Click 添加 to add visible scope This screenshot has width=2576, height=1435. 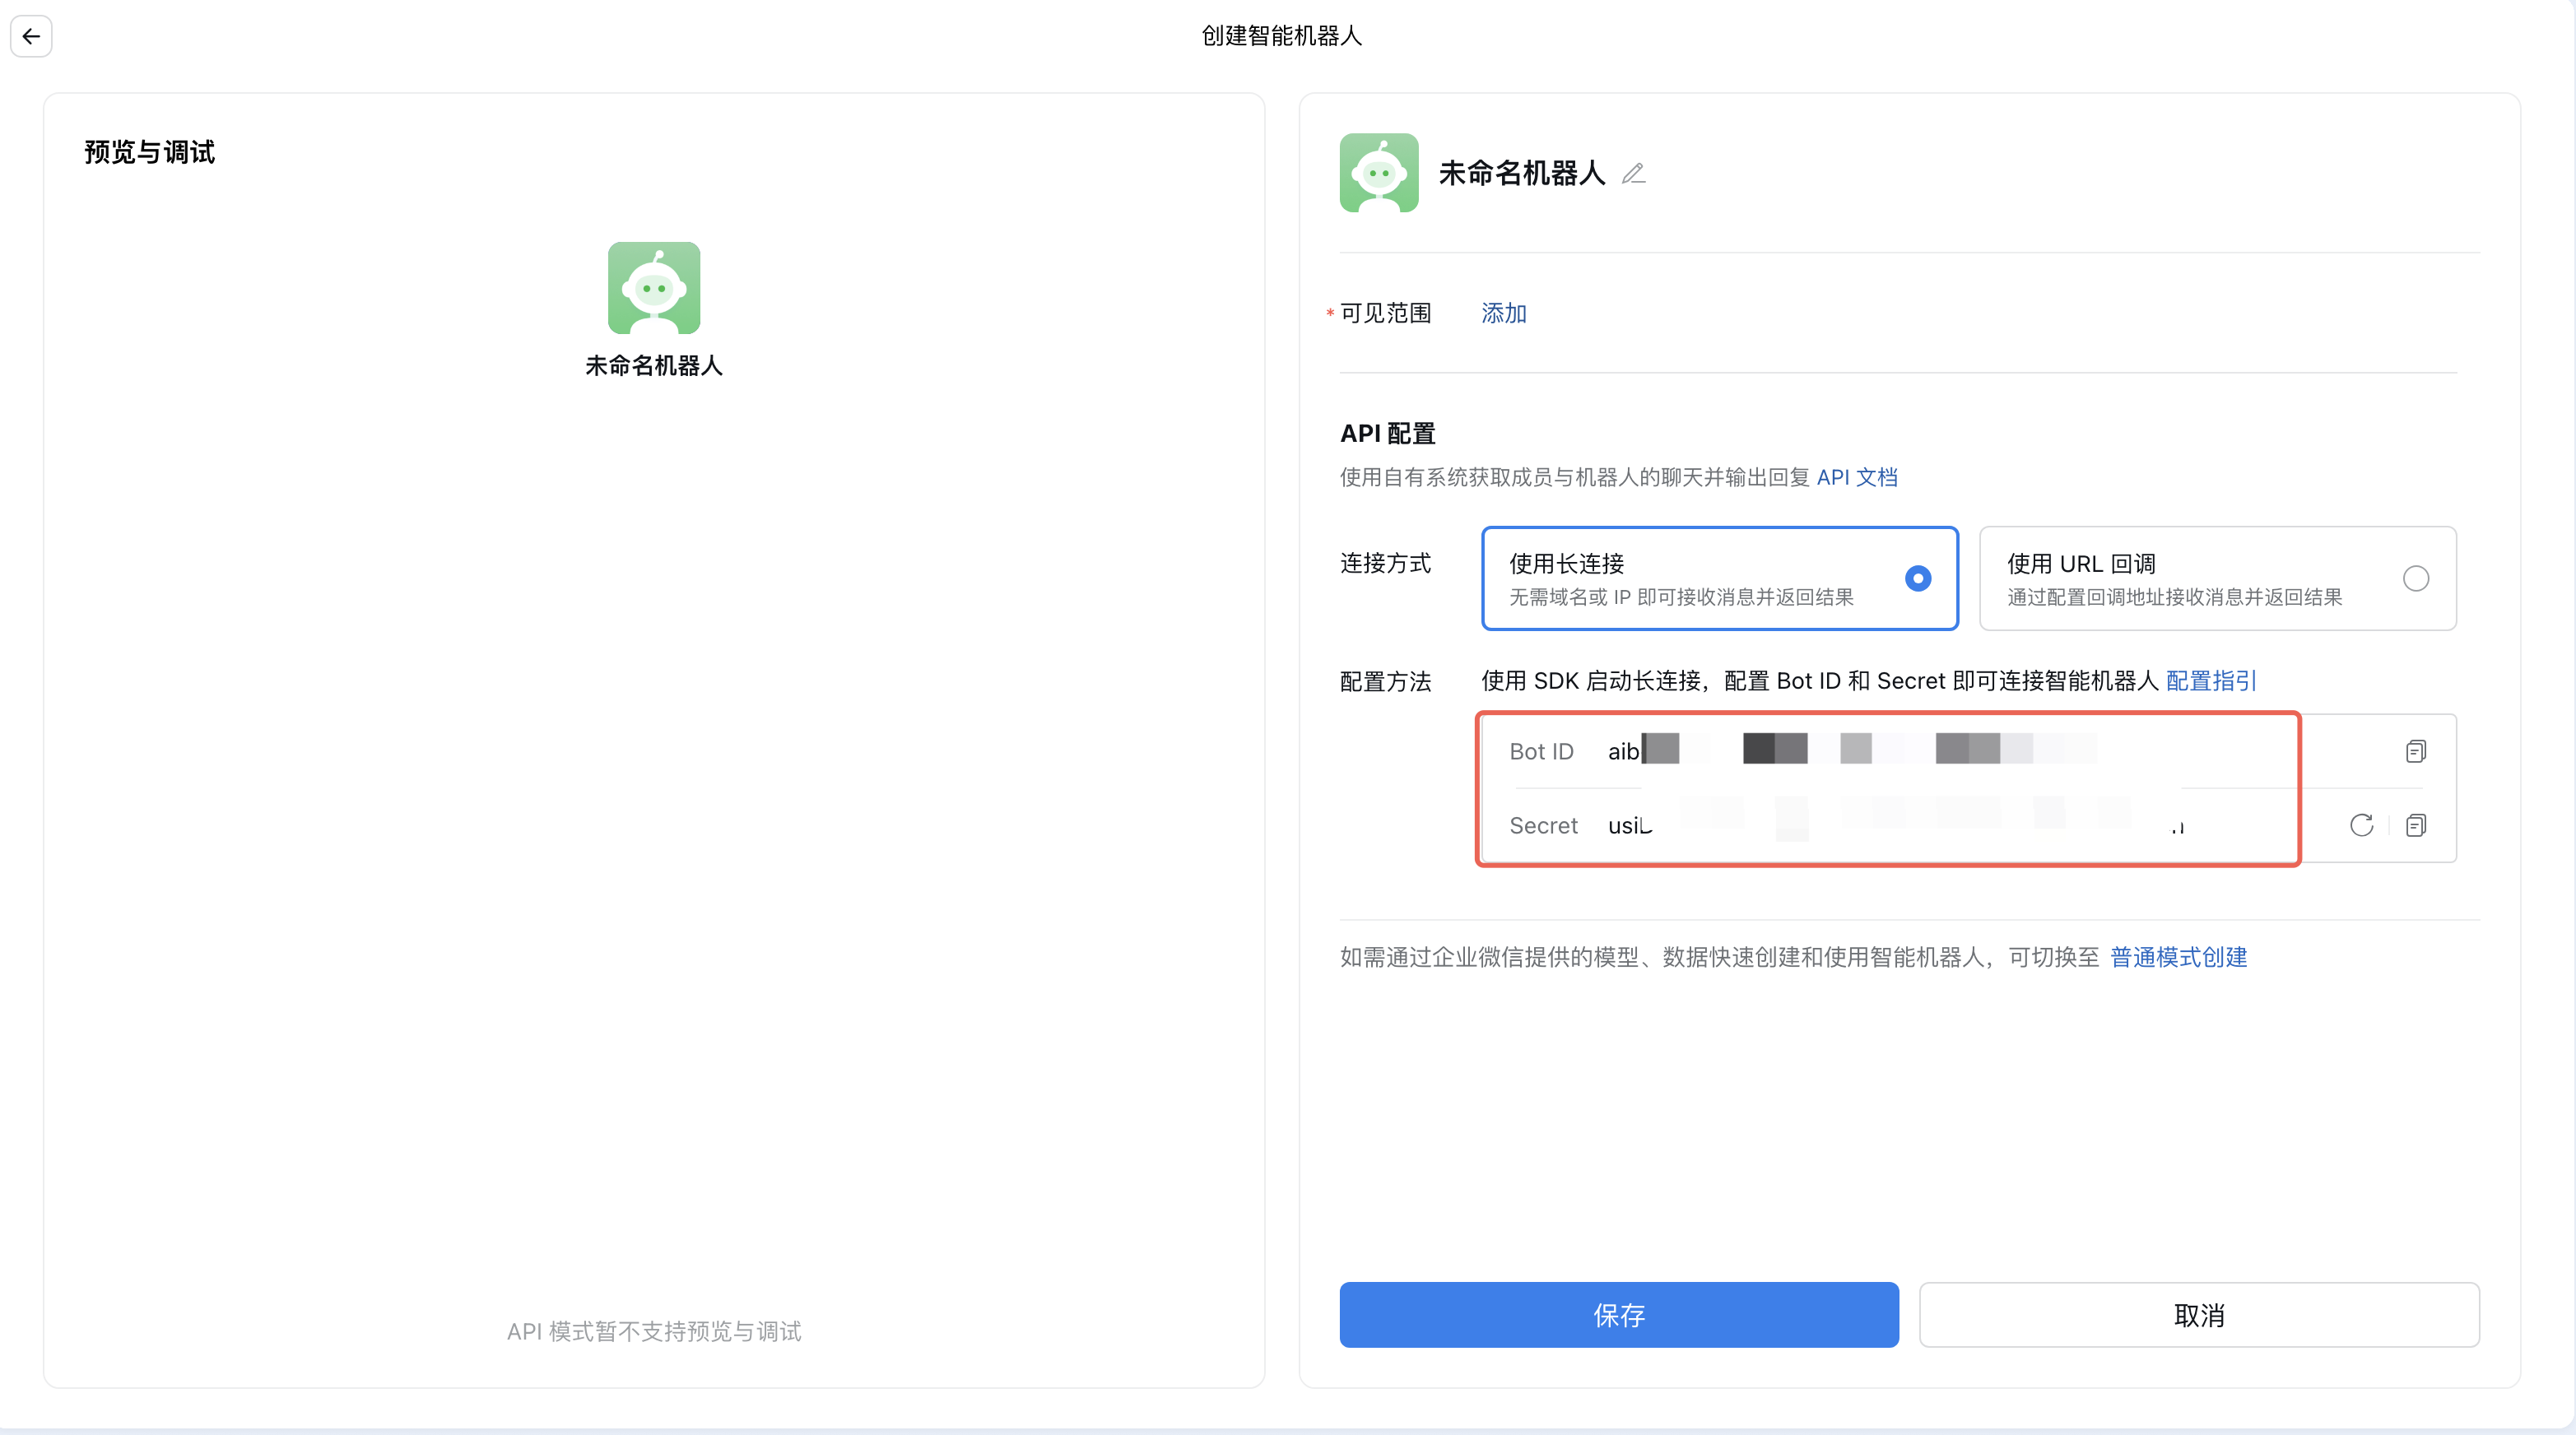click(x=1503, y=313)
